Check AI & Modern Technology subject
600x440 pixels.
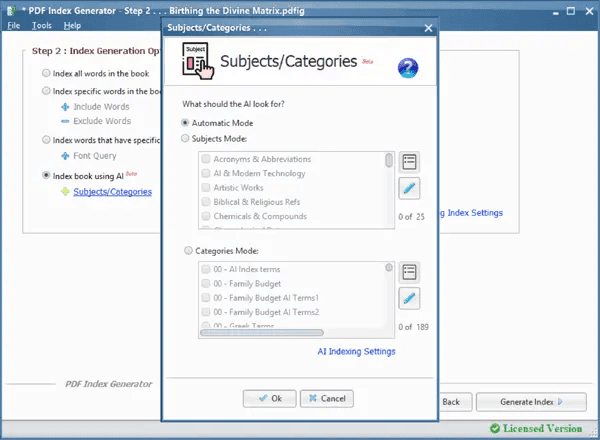tap(206, 173)
